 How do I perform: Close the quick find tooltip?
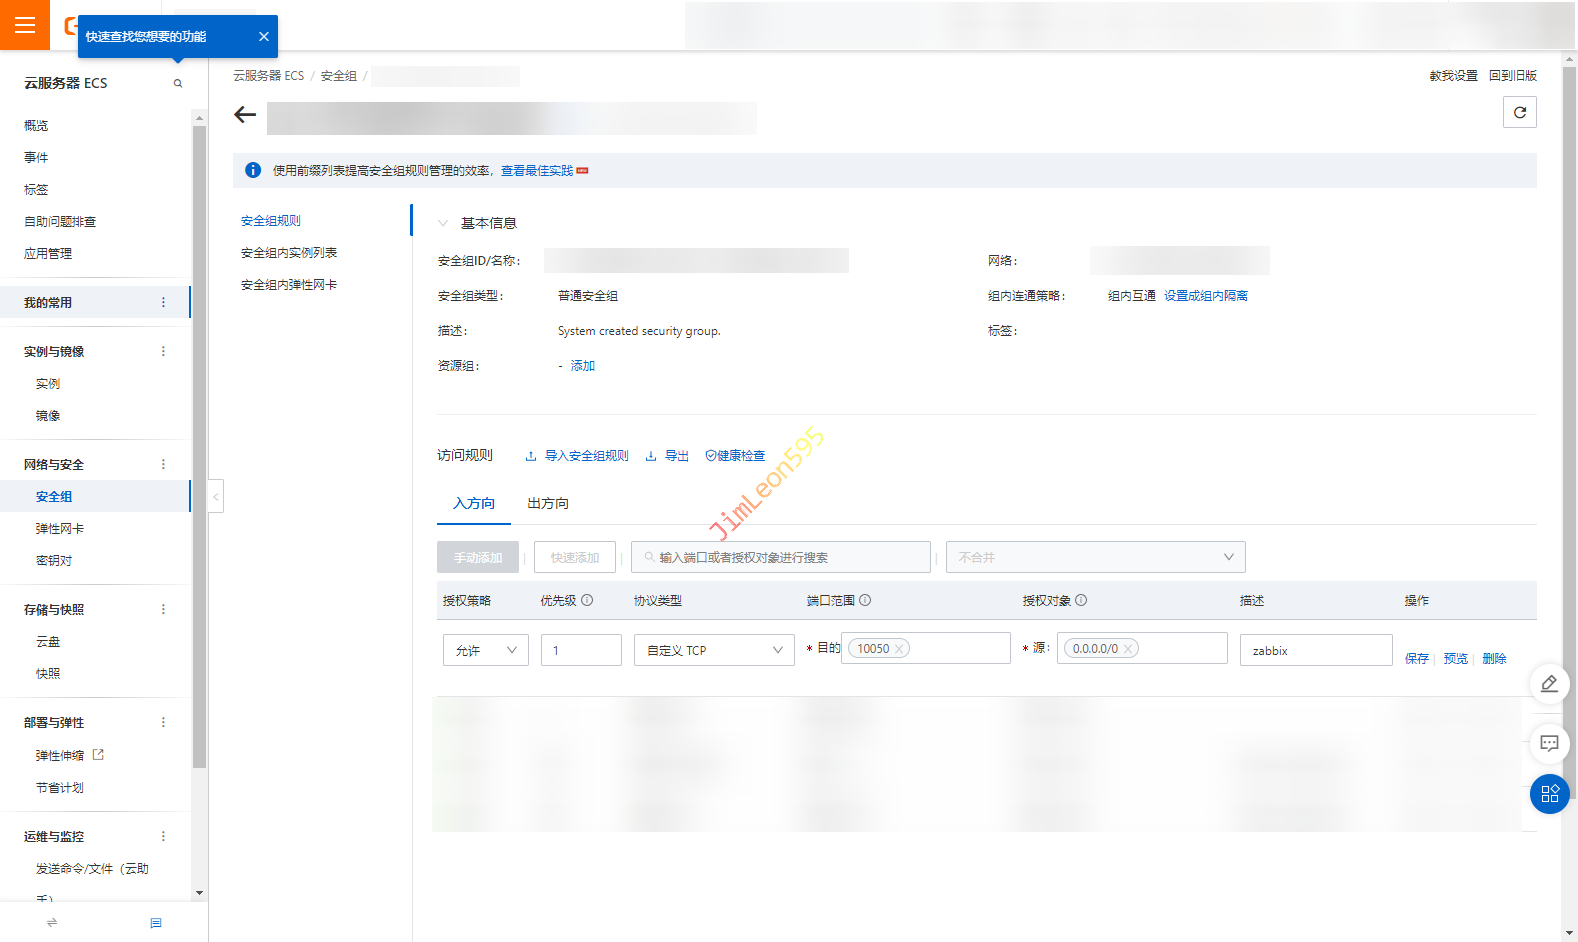coord(263,37)
